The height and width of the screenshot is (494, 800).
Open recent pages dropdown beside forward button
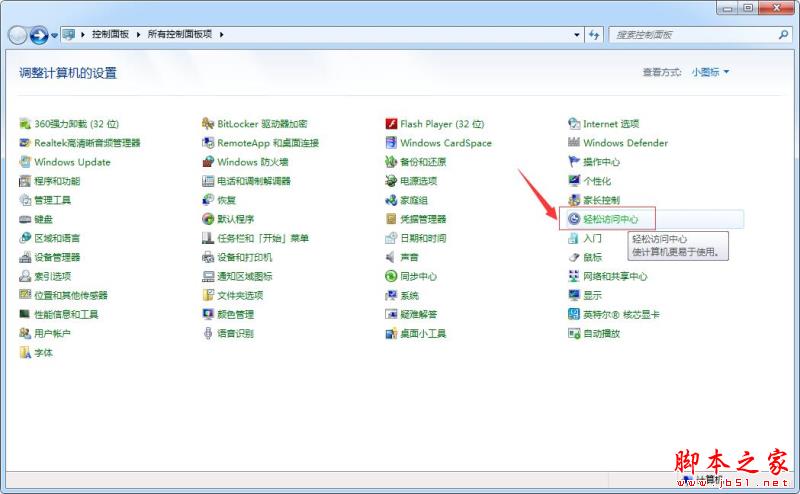[x=54, y=36]
